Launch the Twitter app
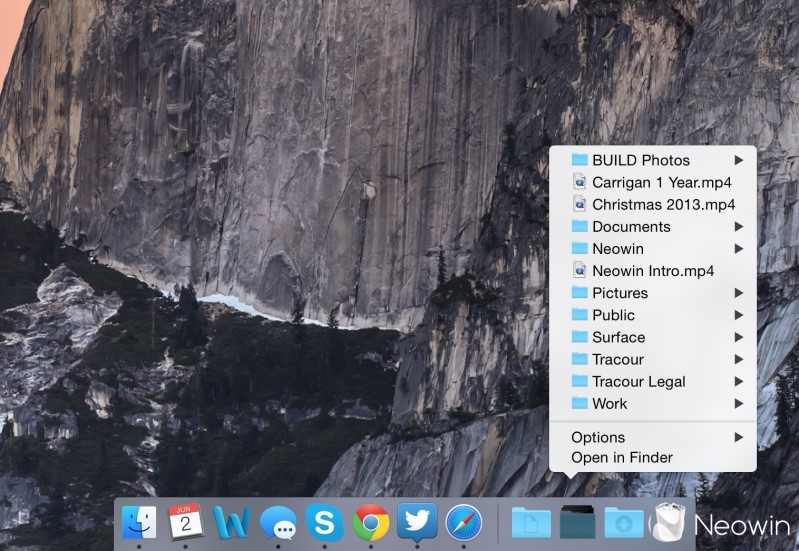799x551 pixels. [416, 521]
